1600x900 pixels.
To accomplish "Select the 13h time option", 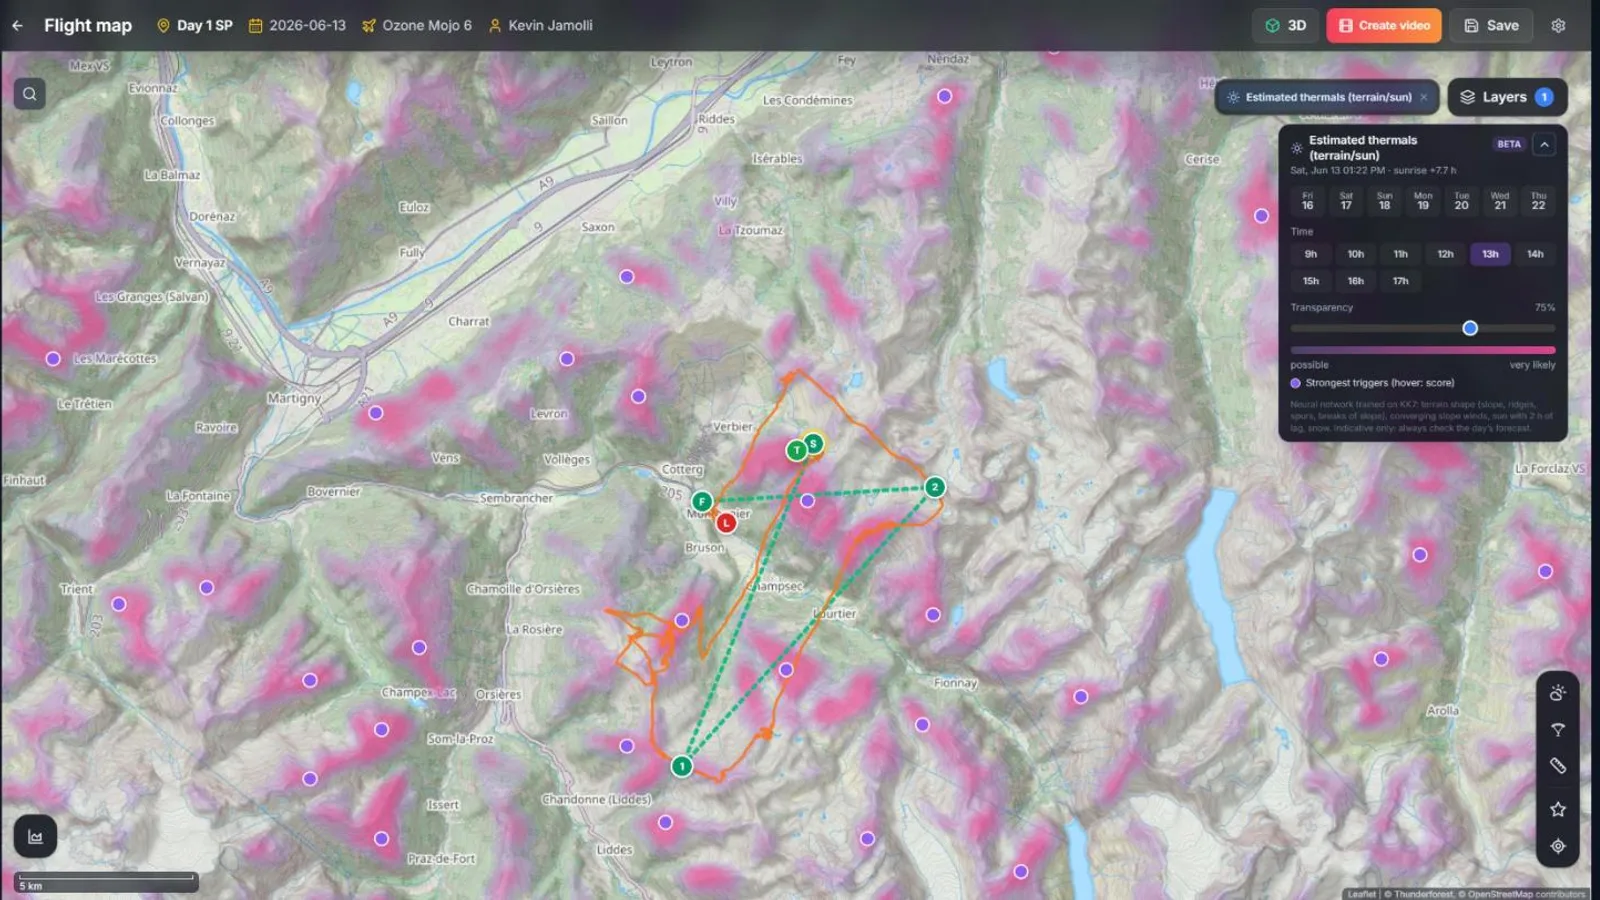I will (x=1490, y=254).
